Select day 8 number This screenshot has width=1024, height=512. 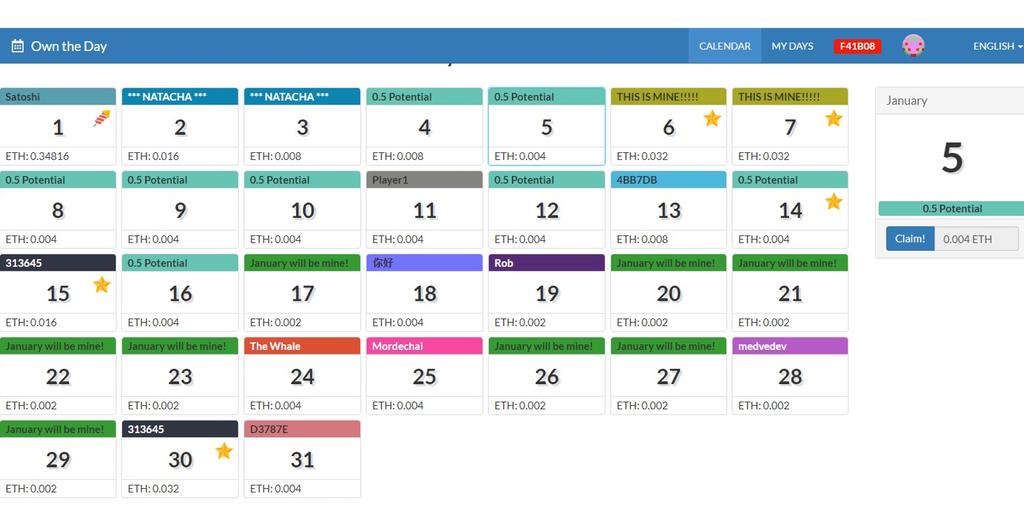[58, 210]
